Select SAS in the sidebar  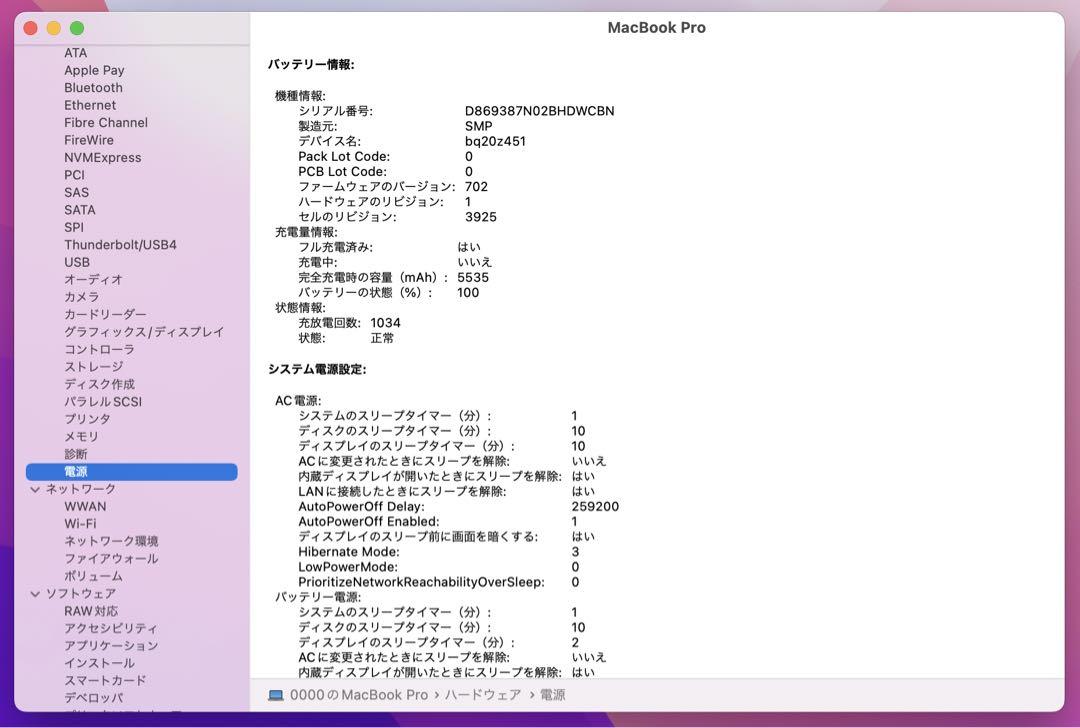coord(76,192)
